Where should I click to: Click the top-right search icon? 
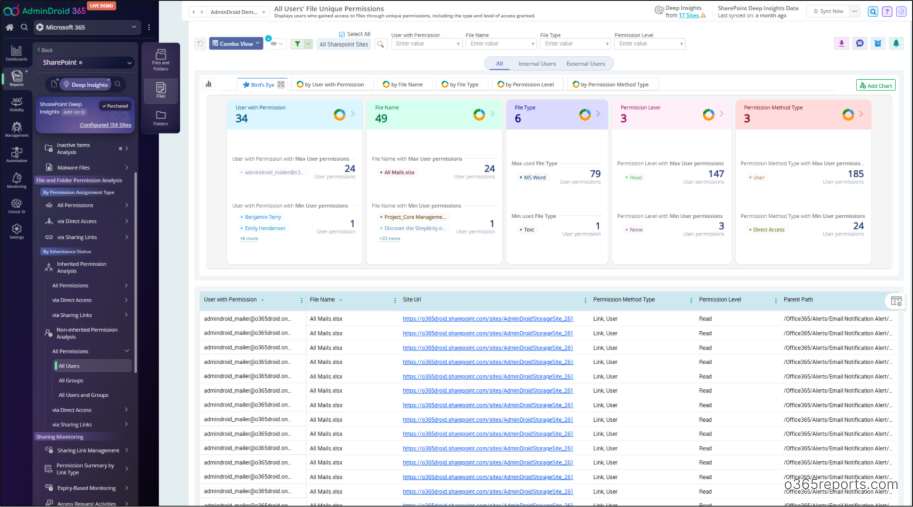873,12
